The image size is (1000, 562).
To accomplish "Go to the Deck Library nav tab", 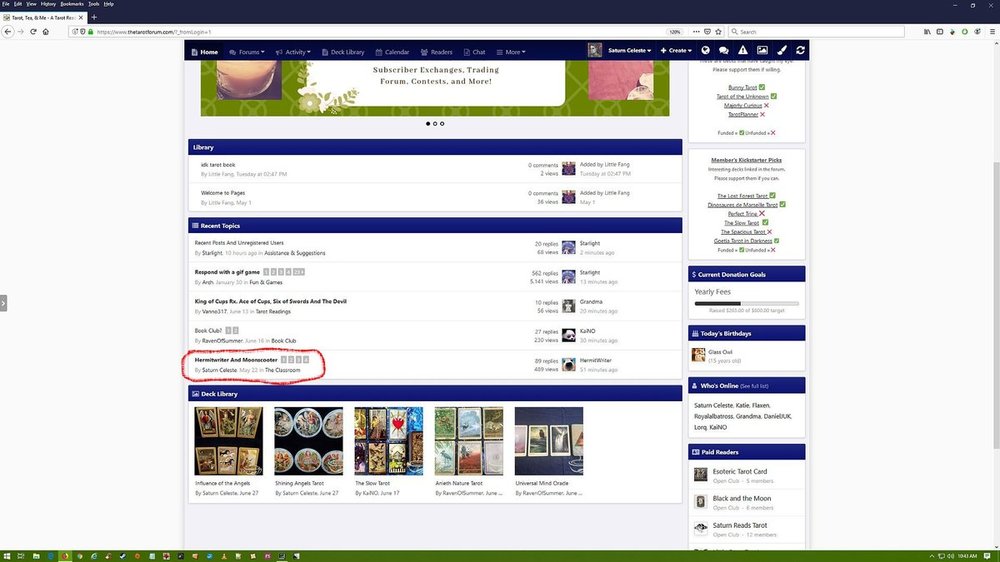I will (343, 51).
